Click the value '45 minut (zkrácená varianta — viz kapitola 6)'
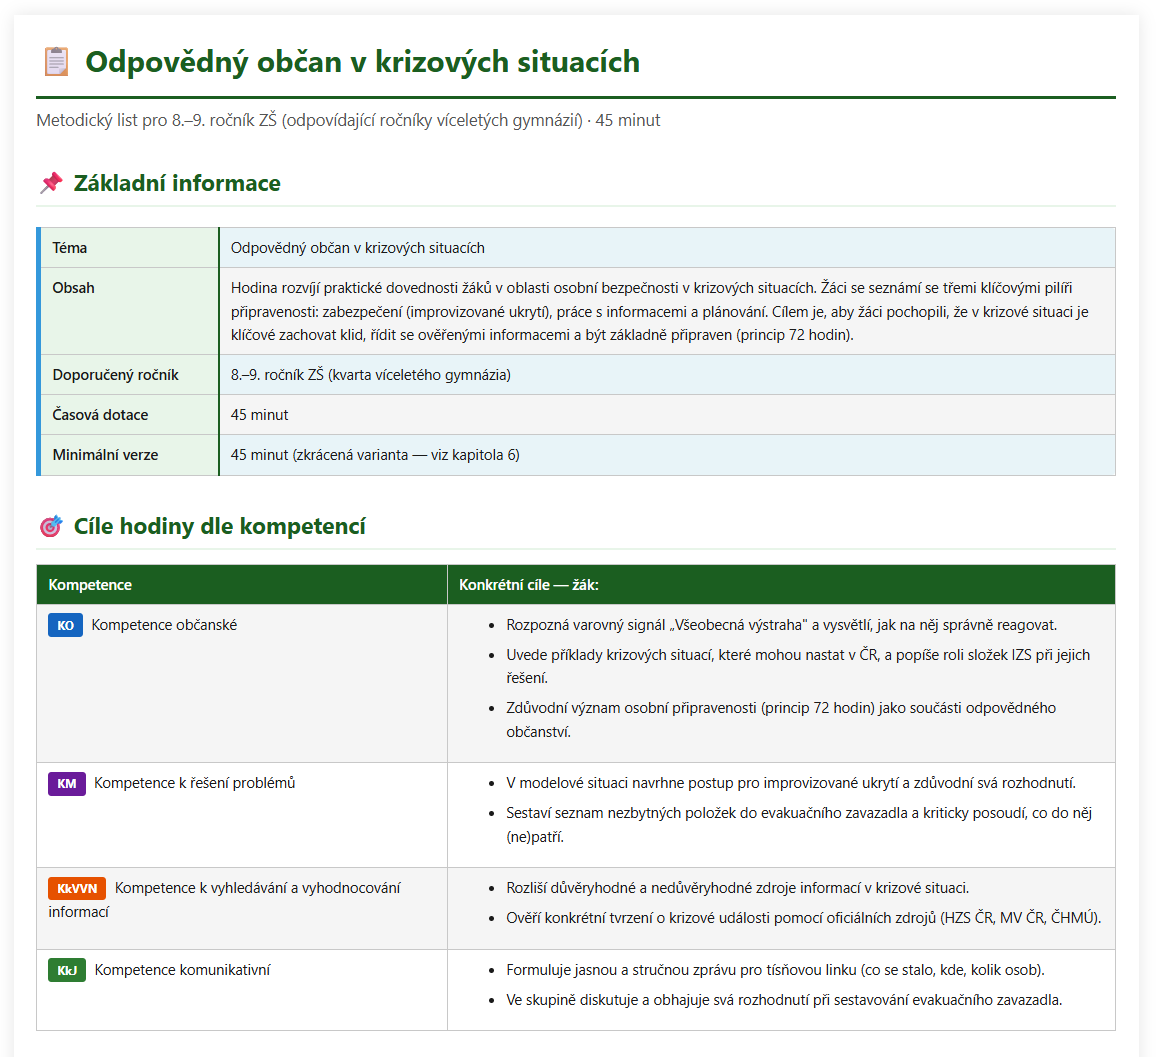The width and height of the screenshot is (1157, 1057). (375, 455)
